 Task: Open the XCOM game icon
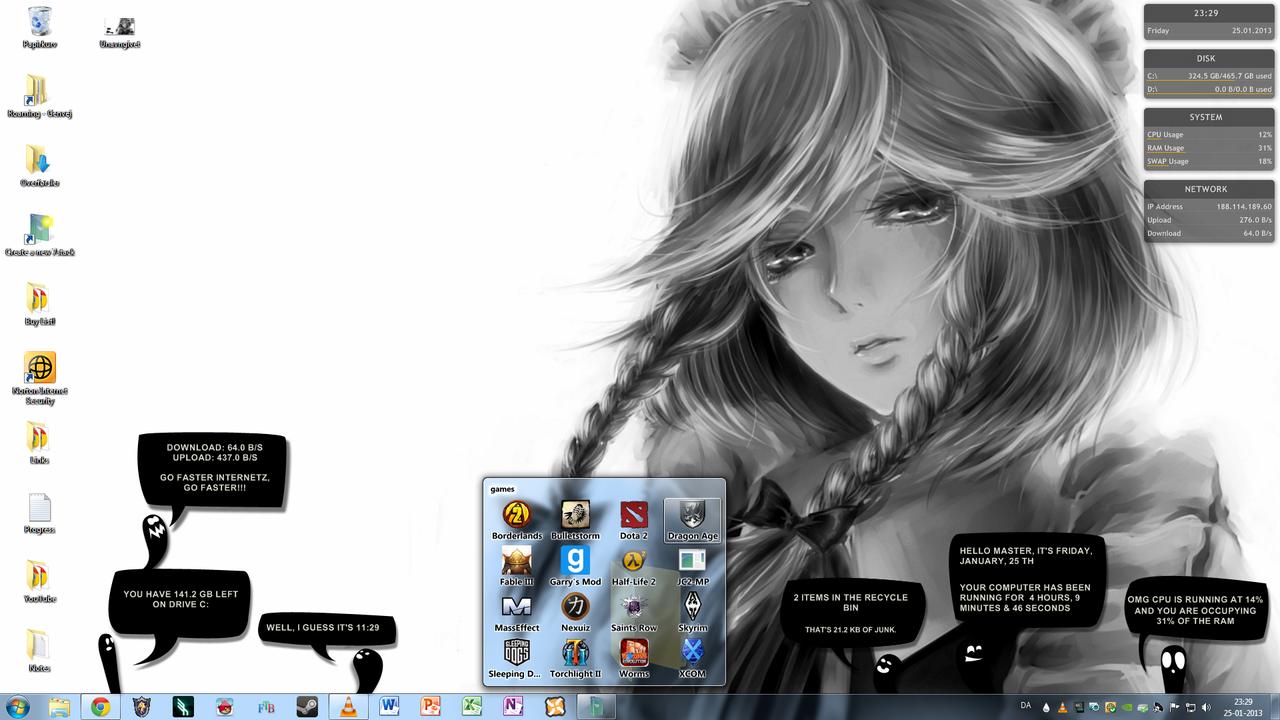[x=692, y=655]
